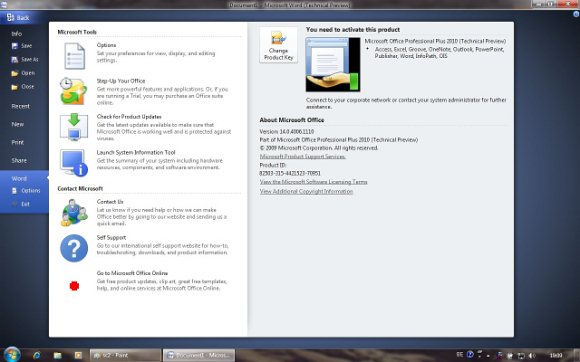Click the sidebar Options icon under Word
Image resolution: width=580 pixels, height=362 pixels.
pos(14,191)
